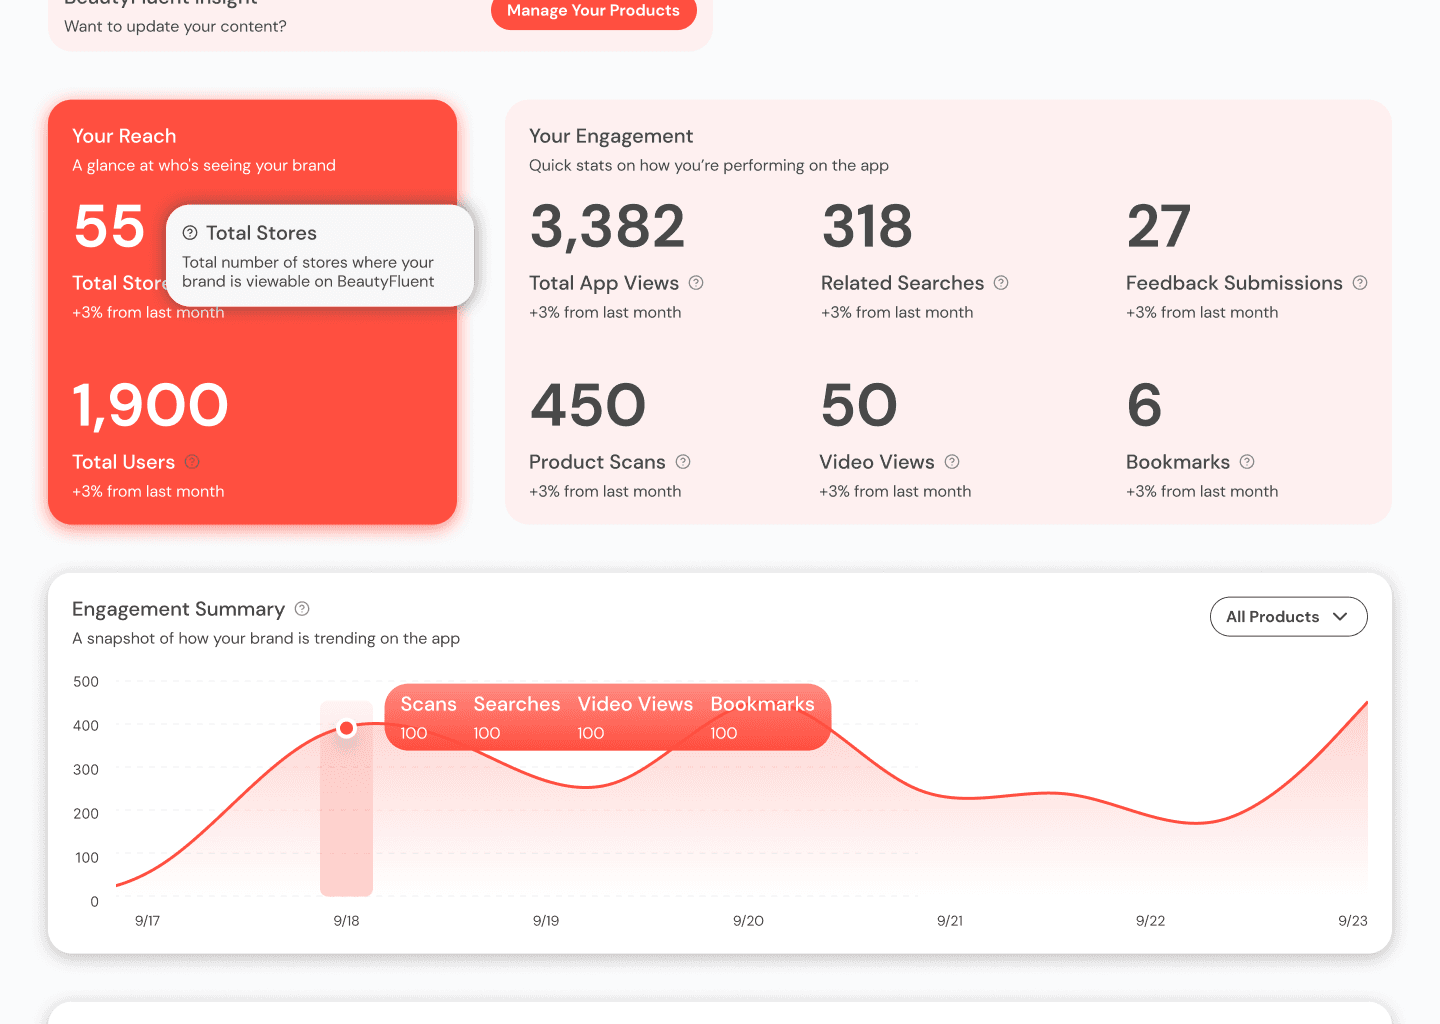
Task: Click the help icon beside Related Searches
Action: (x=1001, y=283)
